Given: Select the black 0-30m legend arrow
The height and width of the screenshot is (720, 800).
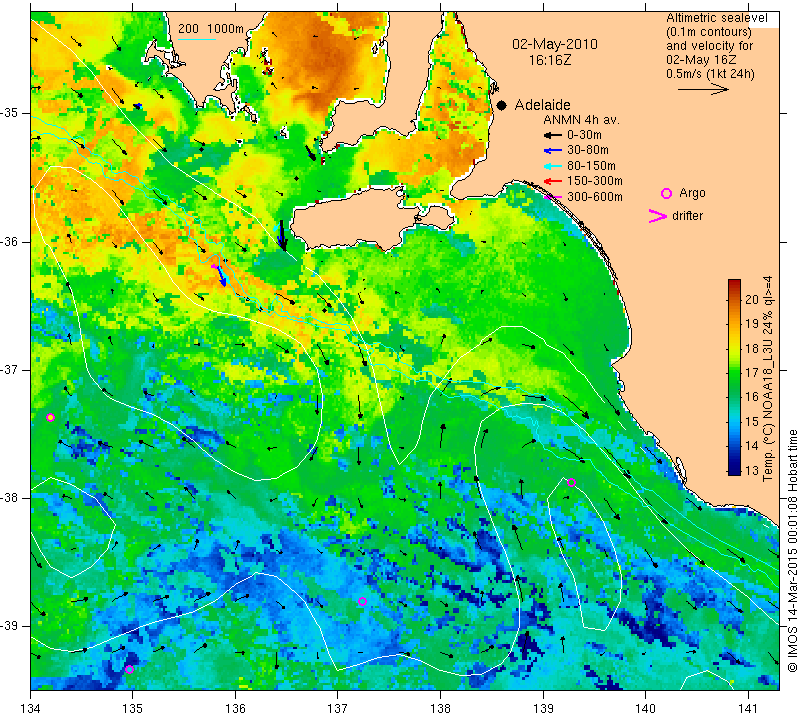Looking at the screenshot, I should [553, 135].
